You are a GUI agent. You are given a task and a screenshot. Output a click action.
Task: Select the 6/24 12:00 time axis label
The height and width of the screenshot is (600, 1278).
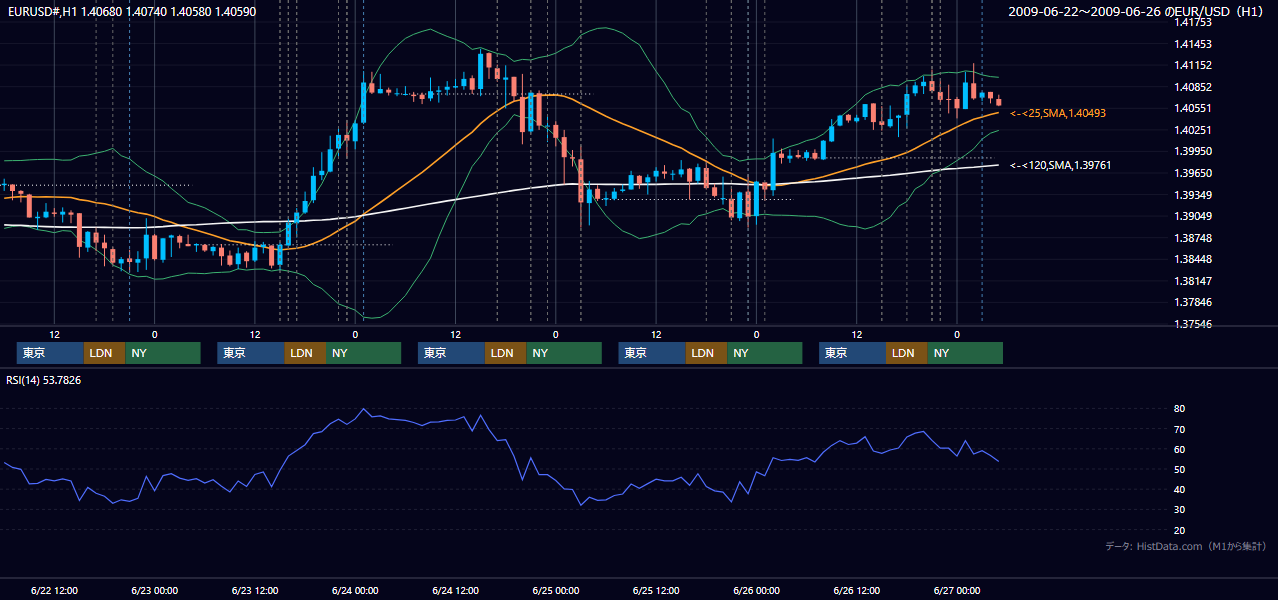(456, 590)
